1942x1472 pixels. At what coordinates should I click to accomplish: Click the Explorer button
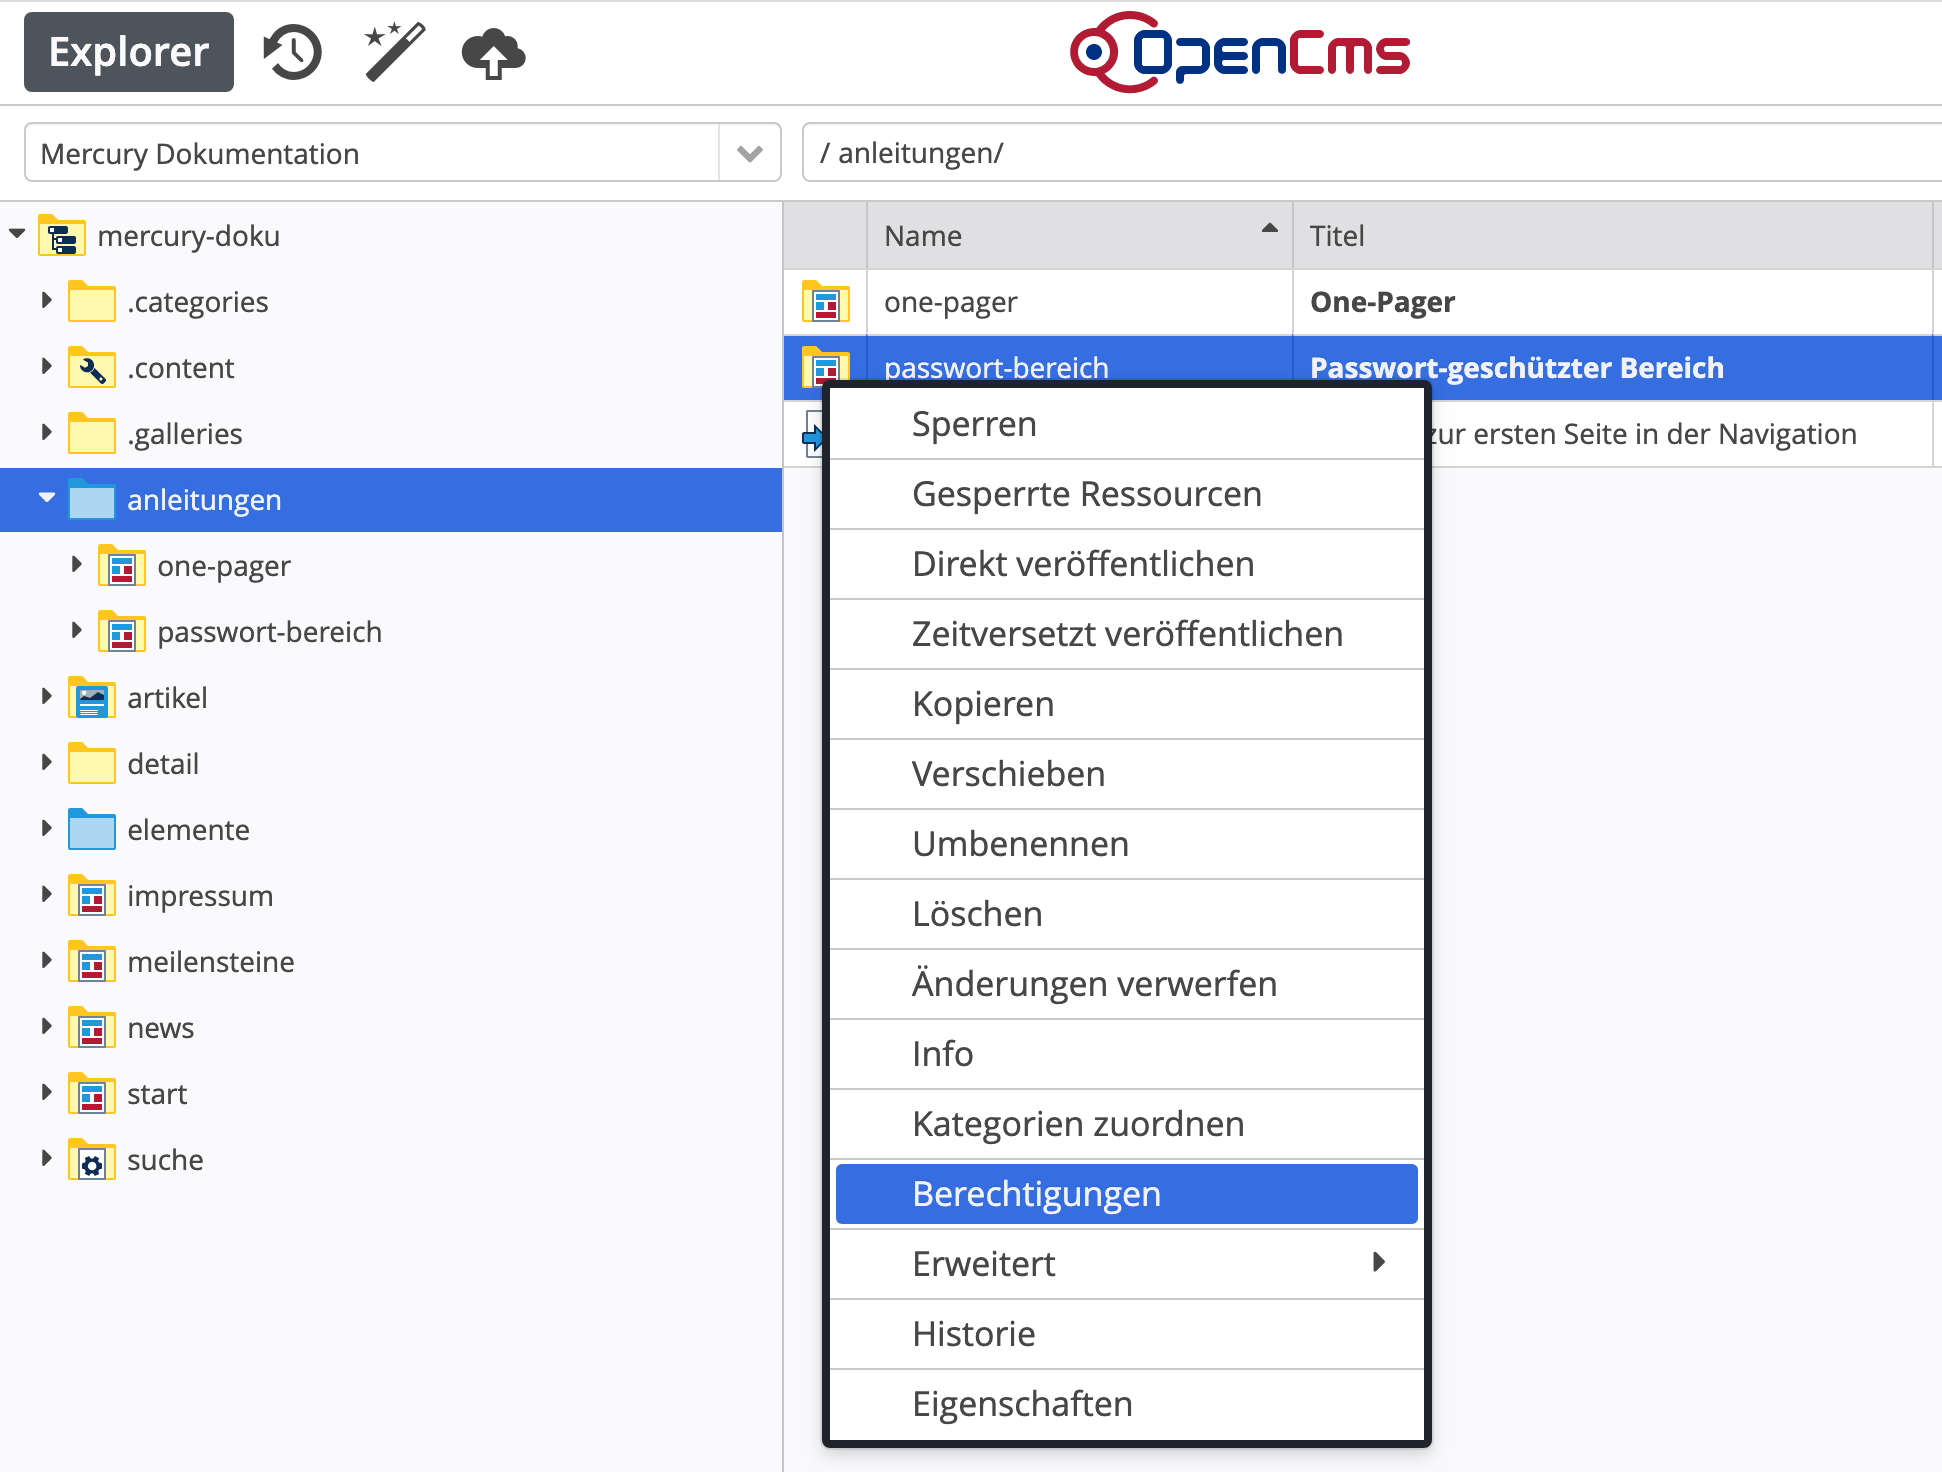(128, 52)
